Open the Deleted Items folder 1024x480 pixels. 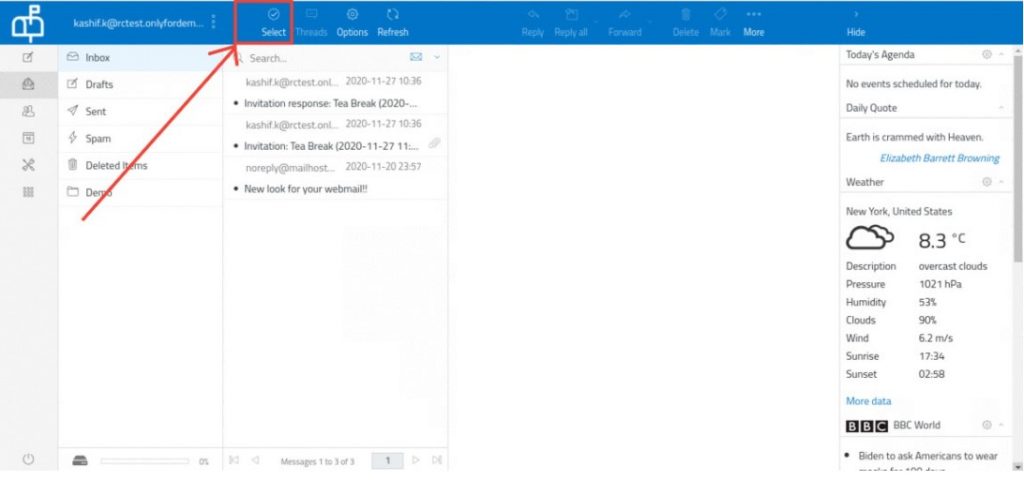tap(116, 166)
